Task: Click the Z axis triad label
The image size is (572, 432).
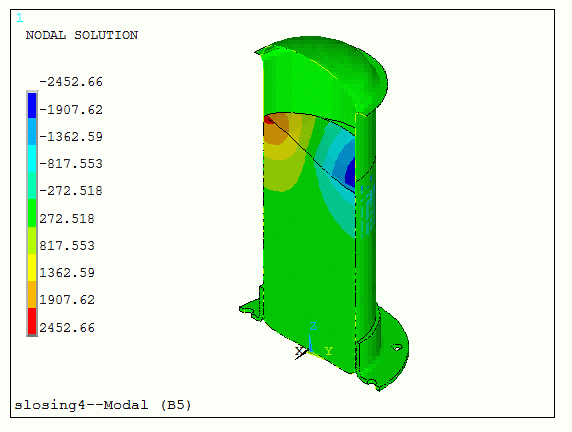Action: click(x=313, y=326)
